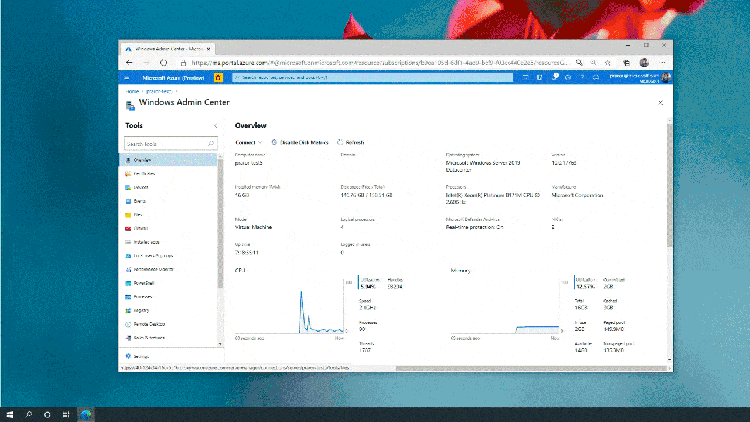Open the Azure portal hamburger menu
This screenshot has height=422, width=750.
[128, 76]
